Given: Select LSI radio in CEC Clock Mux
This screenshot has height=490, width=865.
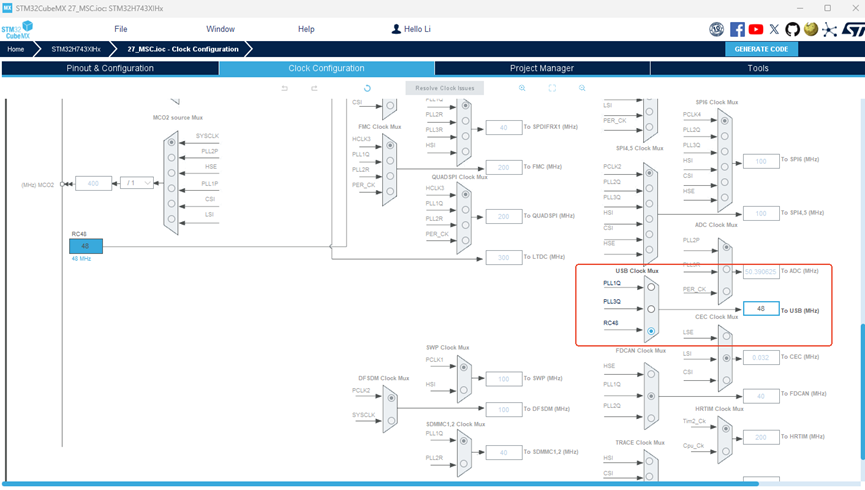Looking at the screenshot, I should 727,358.
